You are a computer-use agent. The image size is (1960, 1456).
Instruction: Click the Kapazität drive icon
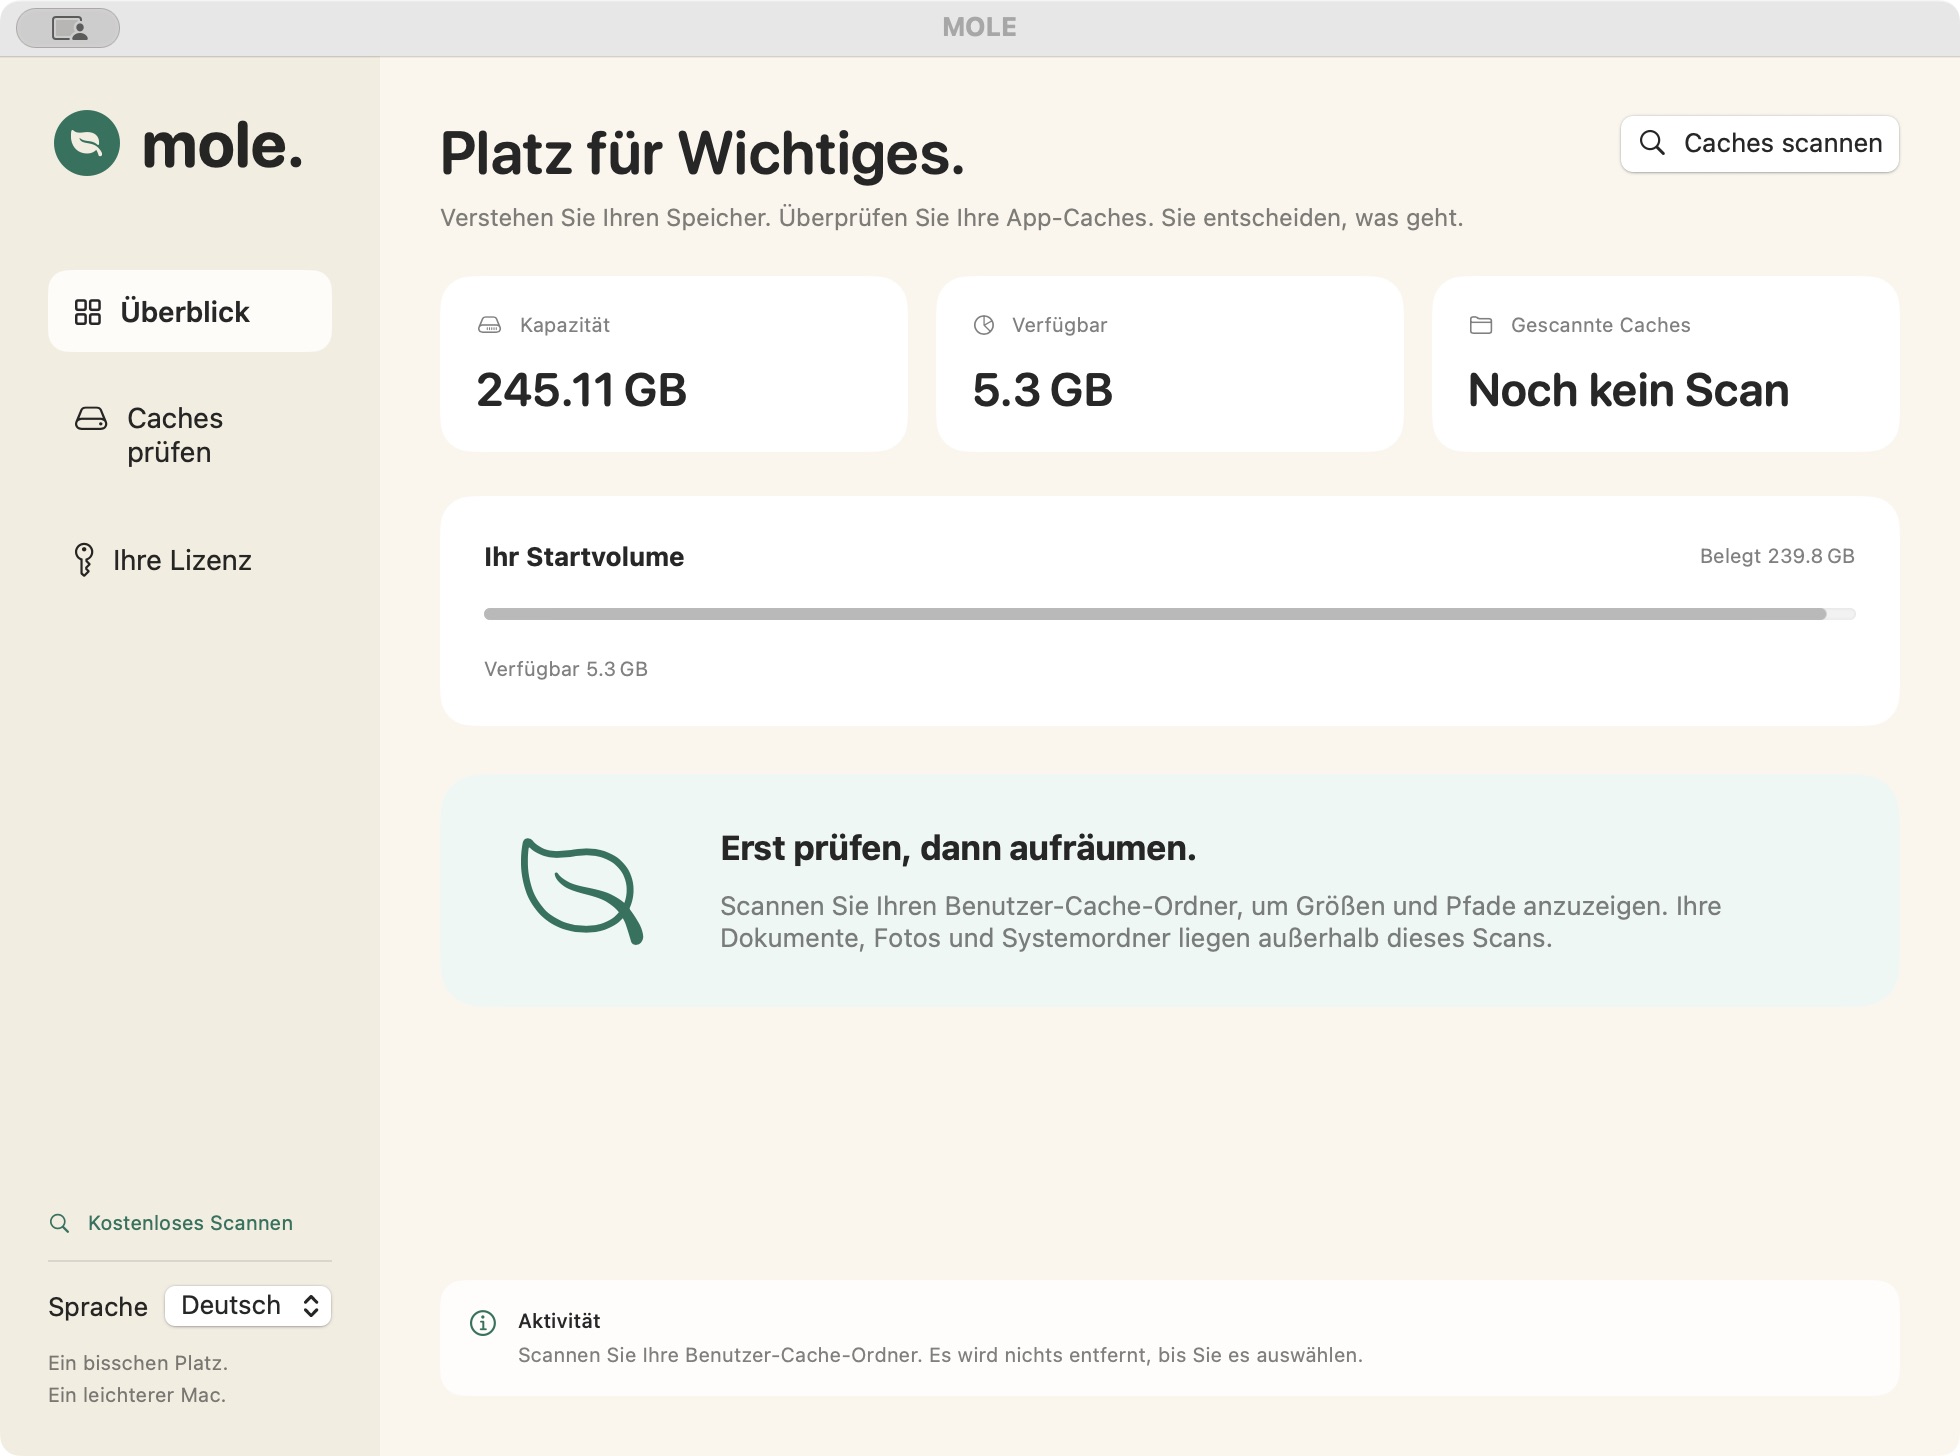coord(489,325)
